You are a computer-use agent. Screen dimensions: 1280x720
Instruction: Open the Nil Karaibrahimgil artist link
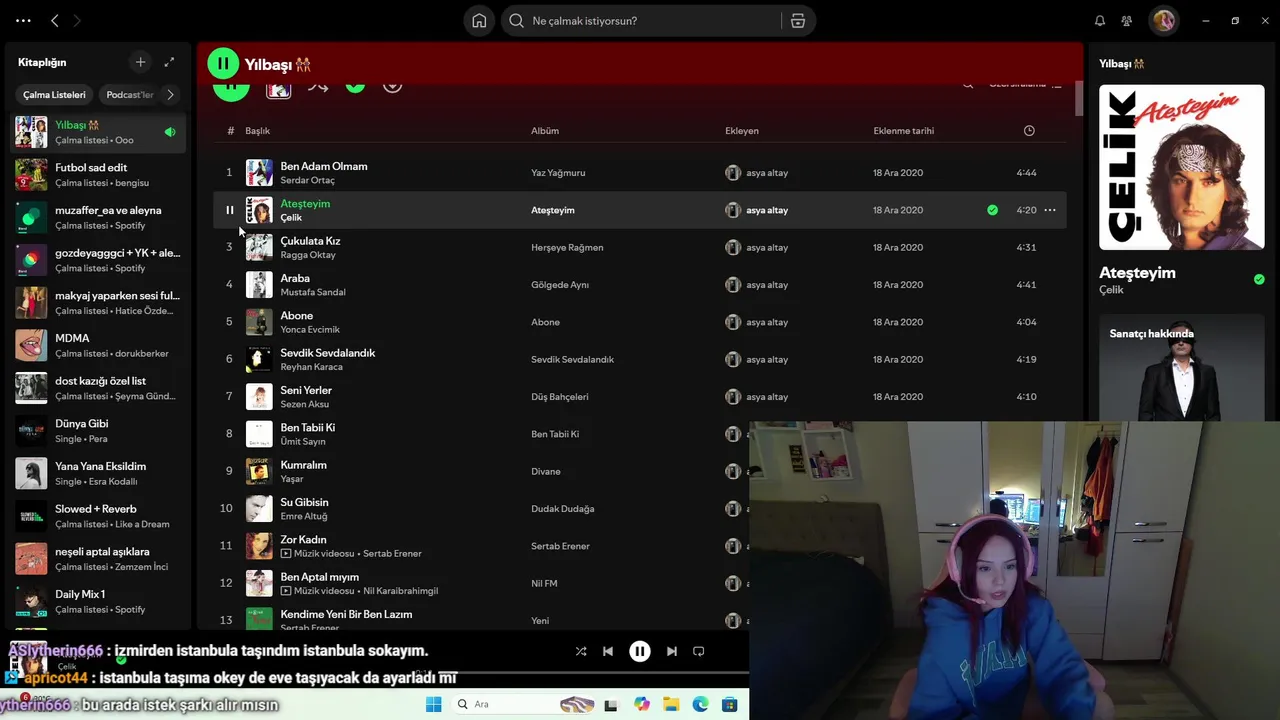(x=400, y=591)
